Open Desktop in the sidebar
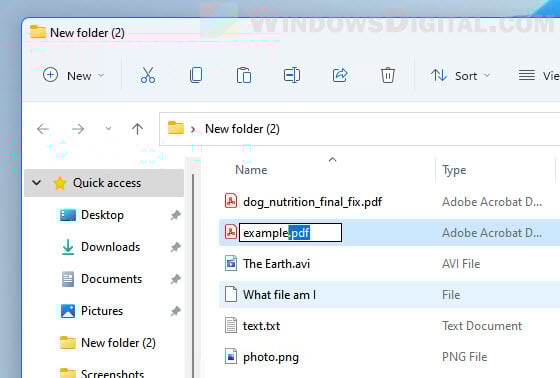Viewport: 560px width, 378px height. pos(102,215)
